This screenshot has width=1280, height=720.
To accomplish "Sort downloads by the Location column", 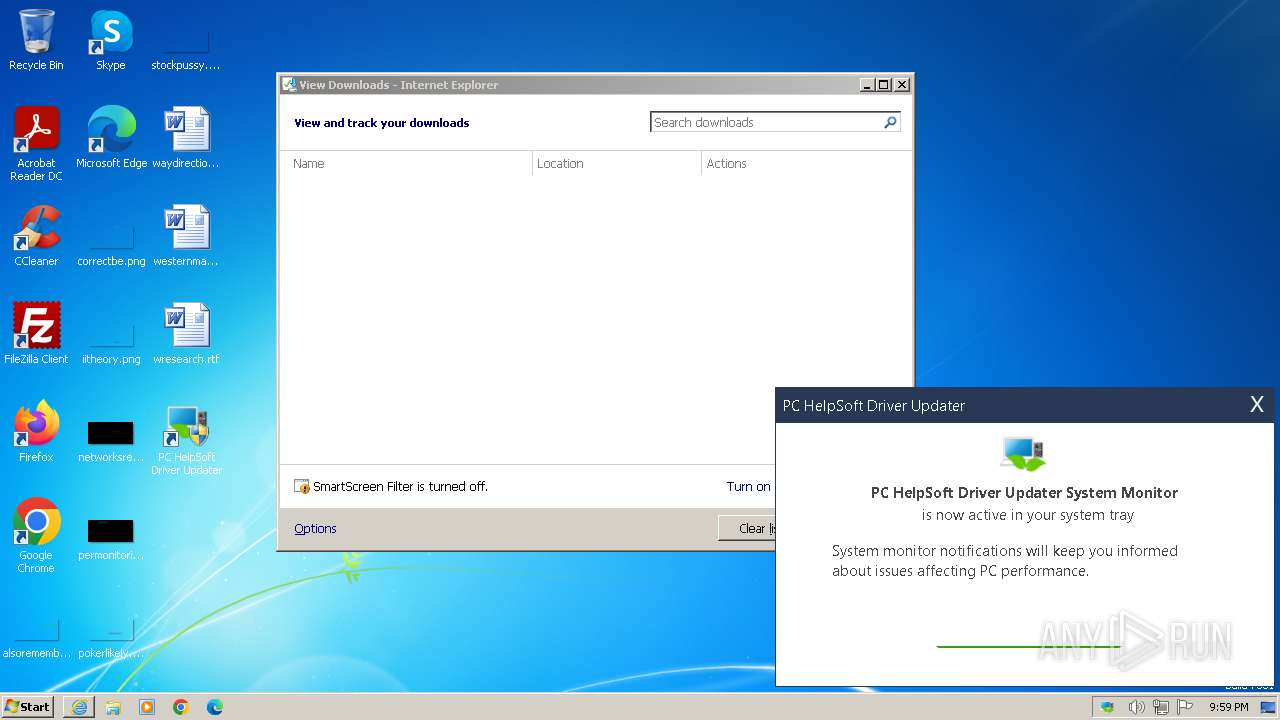I will pyautogui.click(x=617, y=164).
